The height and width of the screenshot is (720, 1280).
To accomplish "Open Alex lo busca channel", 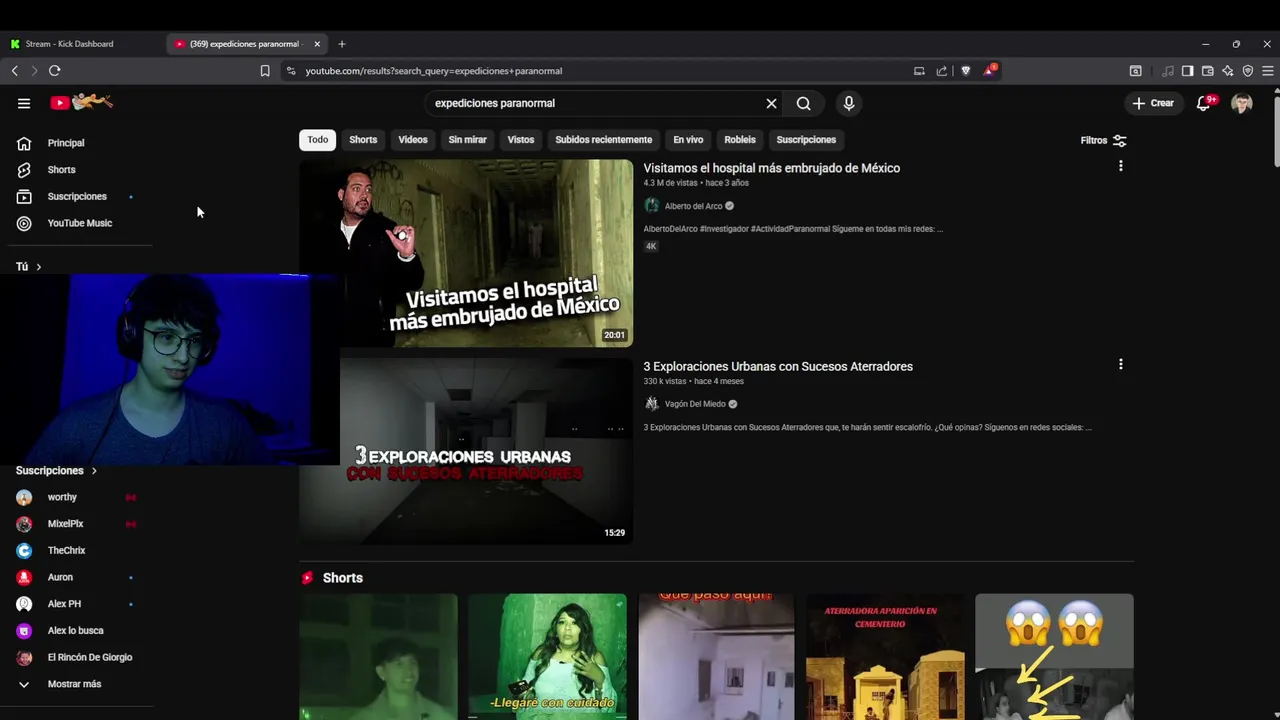I will point(76,631).
